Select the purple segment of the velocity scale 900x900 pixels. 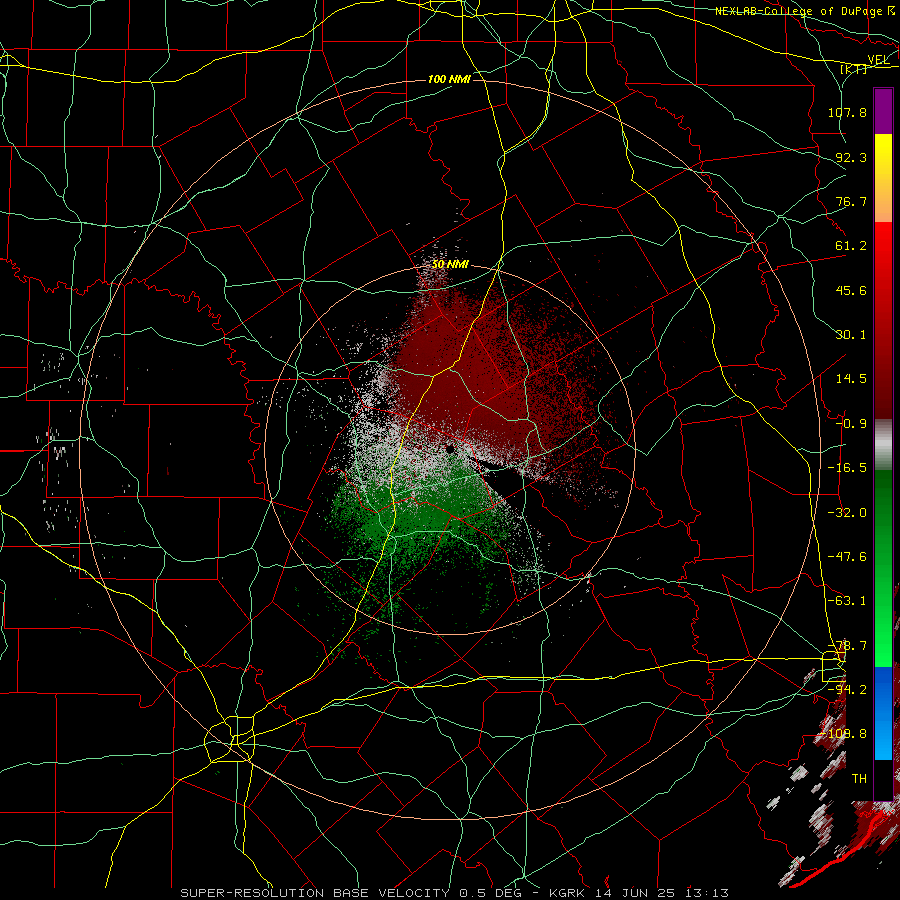pyautogui.click(x=883, y=111)
